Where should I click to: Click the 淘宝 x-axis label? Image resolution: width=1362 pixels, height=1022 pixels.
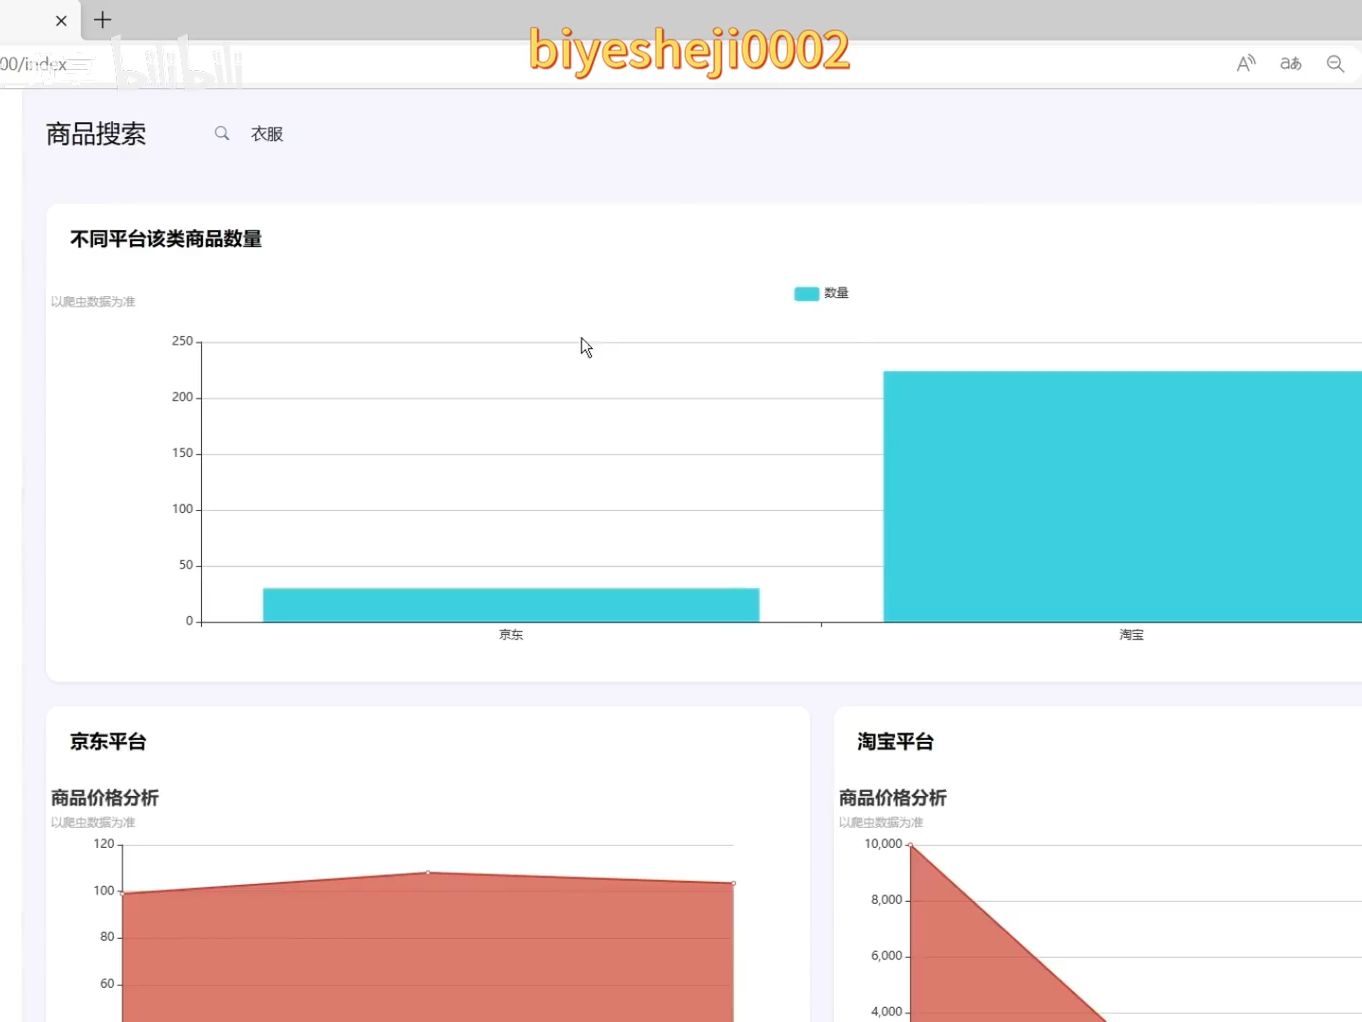[x=1131, y=635]
